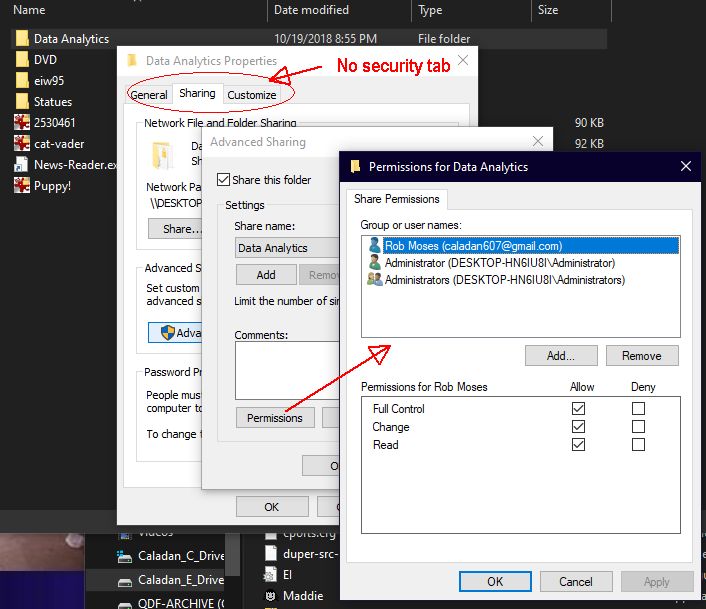Open the Customize tab
The width and height of the screenshot is (706, 609).
(x=252, y=95)
